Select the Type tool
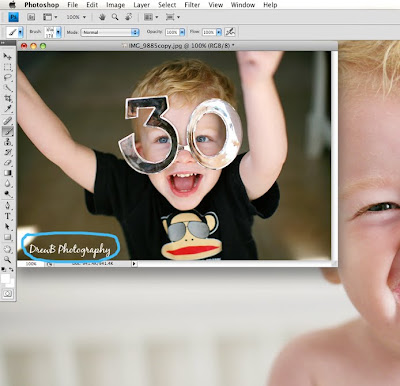This screenshot has width=400, height=386. click(x=7, y=216)
